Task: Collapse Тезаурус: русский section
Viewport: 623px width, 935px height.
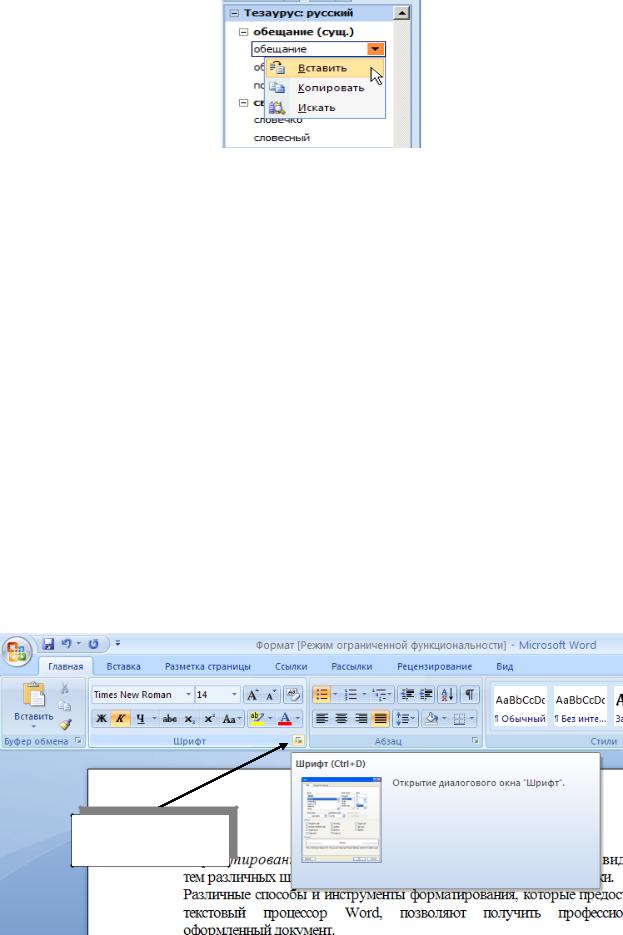Action: (x=234, y=13)
